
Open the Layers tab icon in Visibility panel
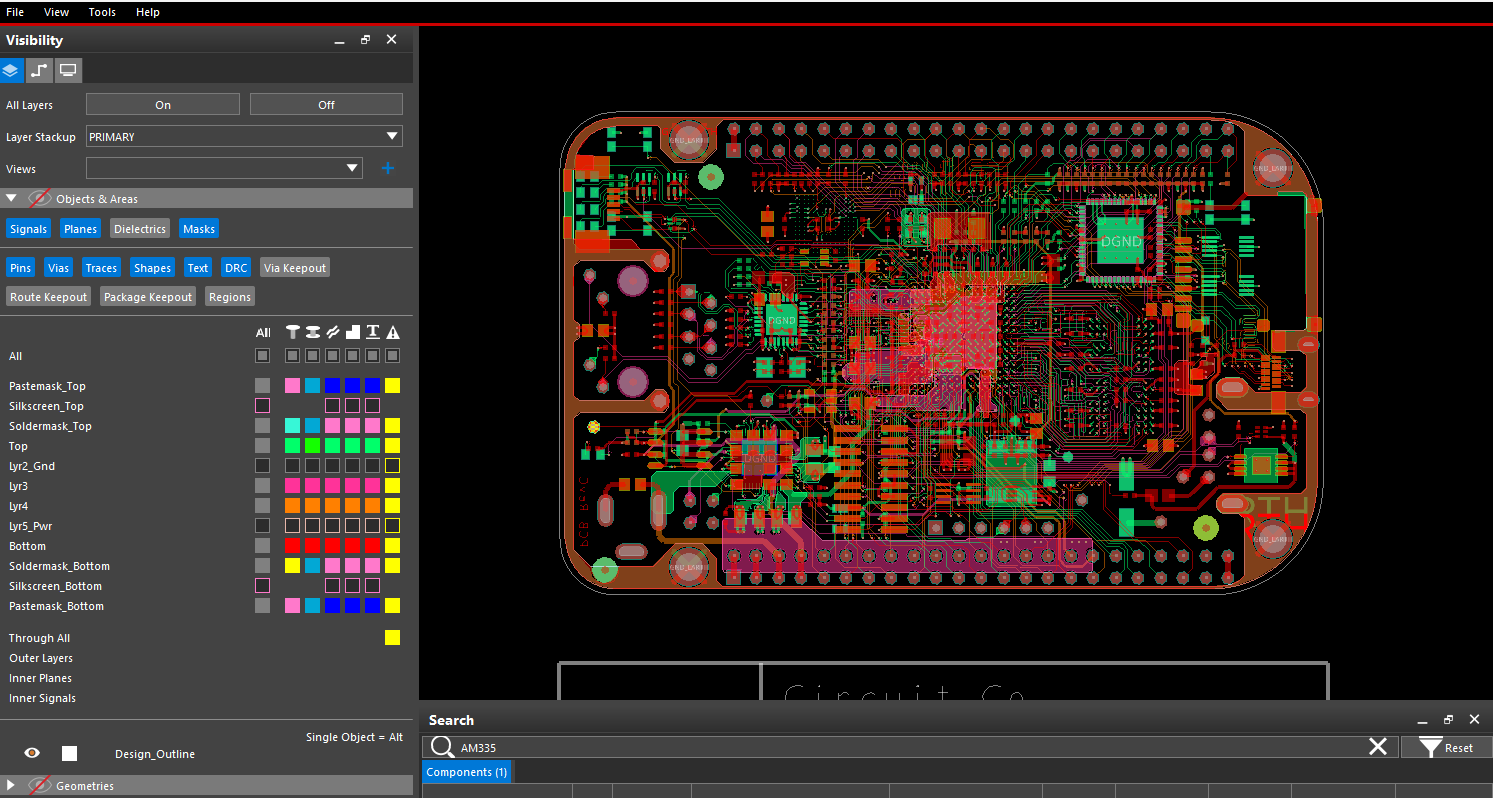[x=10, y=70]
